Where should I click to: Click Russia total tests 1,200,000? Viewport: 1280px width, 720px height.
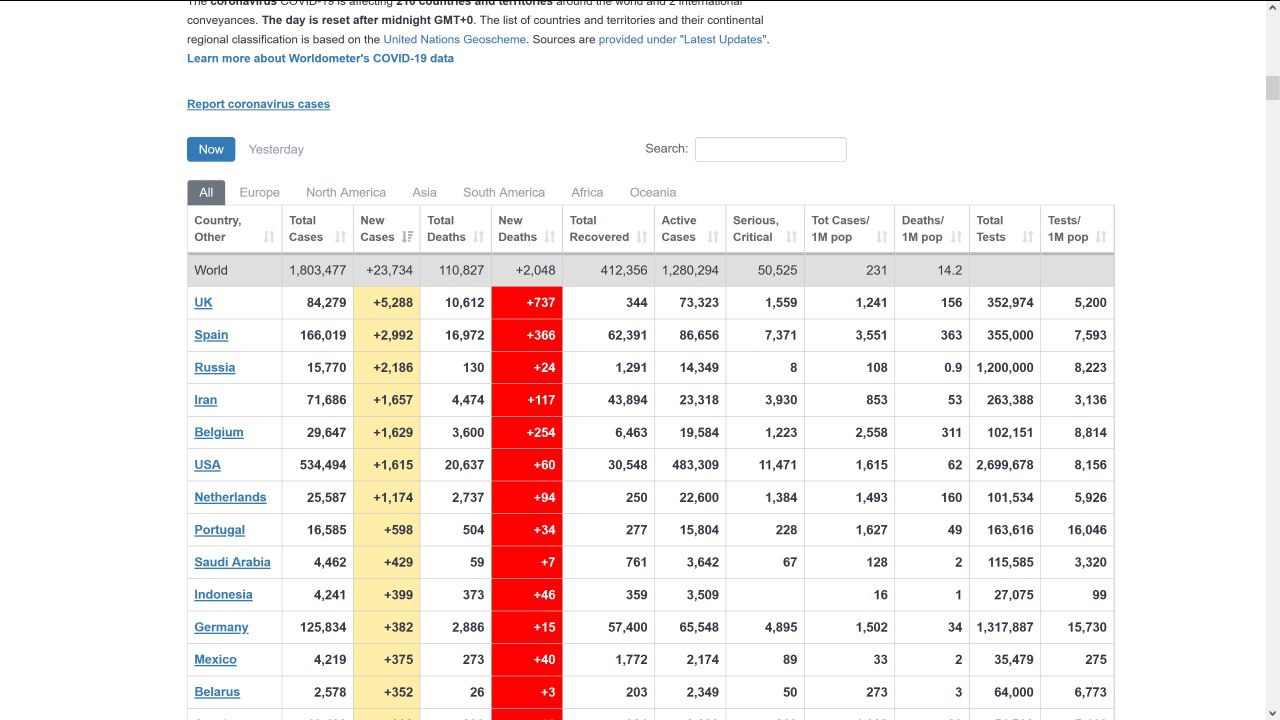coord(1005,367)
